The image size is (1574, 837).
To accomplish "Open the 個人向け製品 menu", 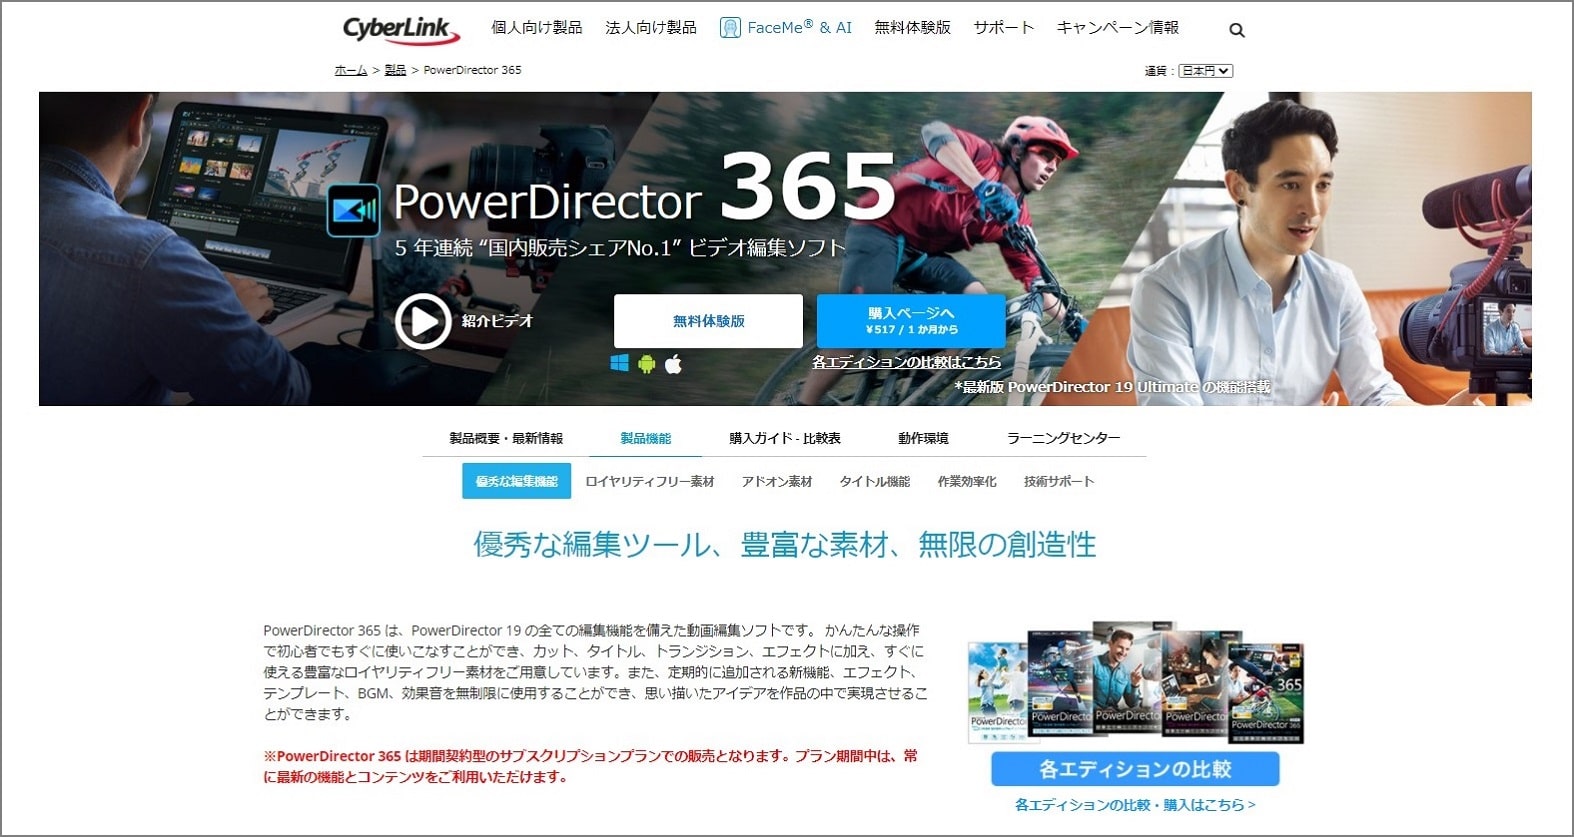I will [537, 28].
